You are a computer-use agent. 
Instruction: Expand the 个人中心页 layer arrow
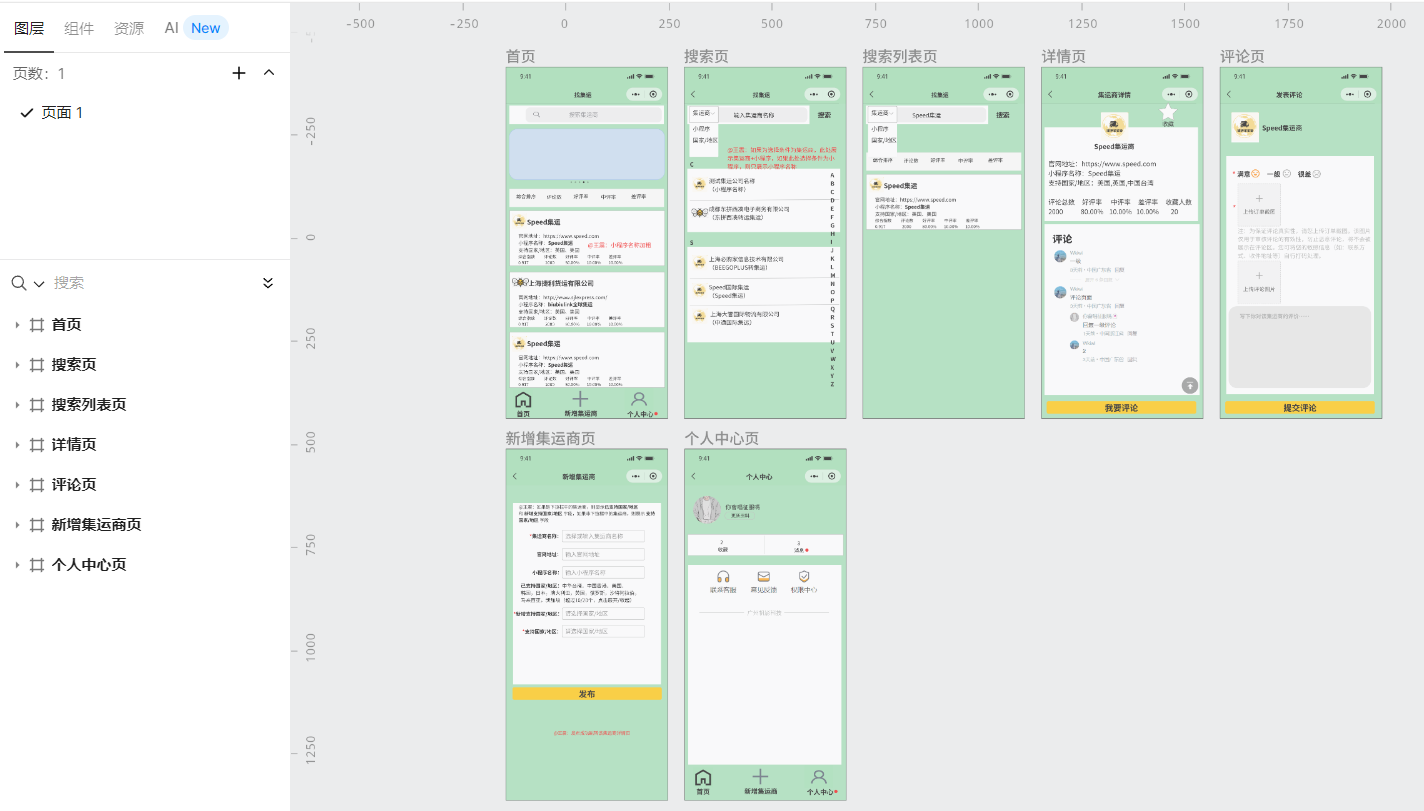(17, 565)
